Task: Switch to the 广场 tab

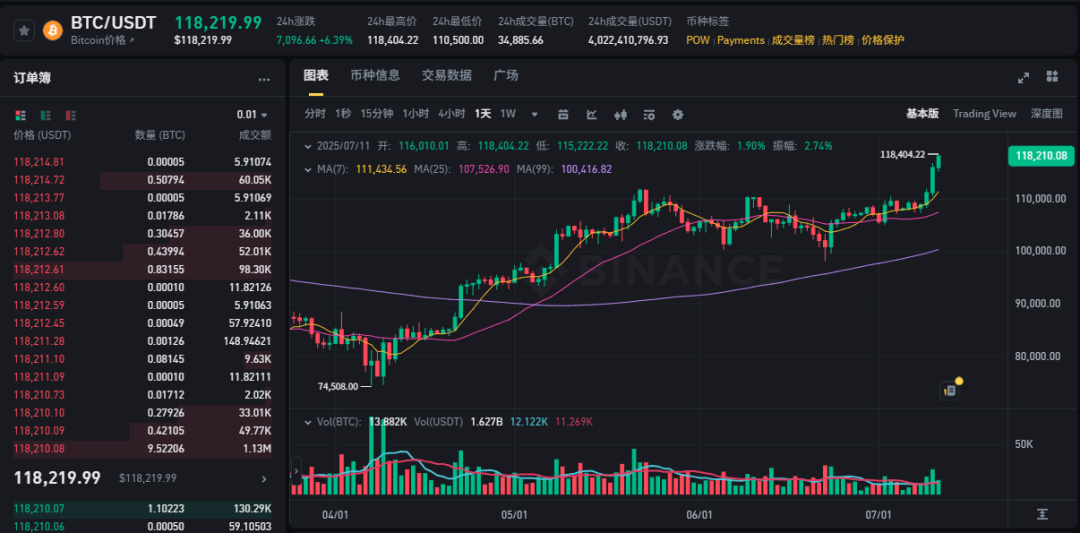Action: coord(506,76)
